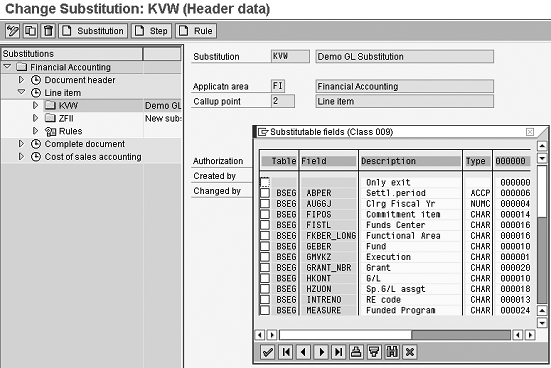Viewport: 551px width, 368px height.
Task: Click the filter icon in dialog
Action: [374, 352]
